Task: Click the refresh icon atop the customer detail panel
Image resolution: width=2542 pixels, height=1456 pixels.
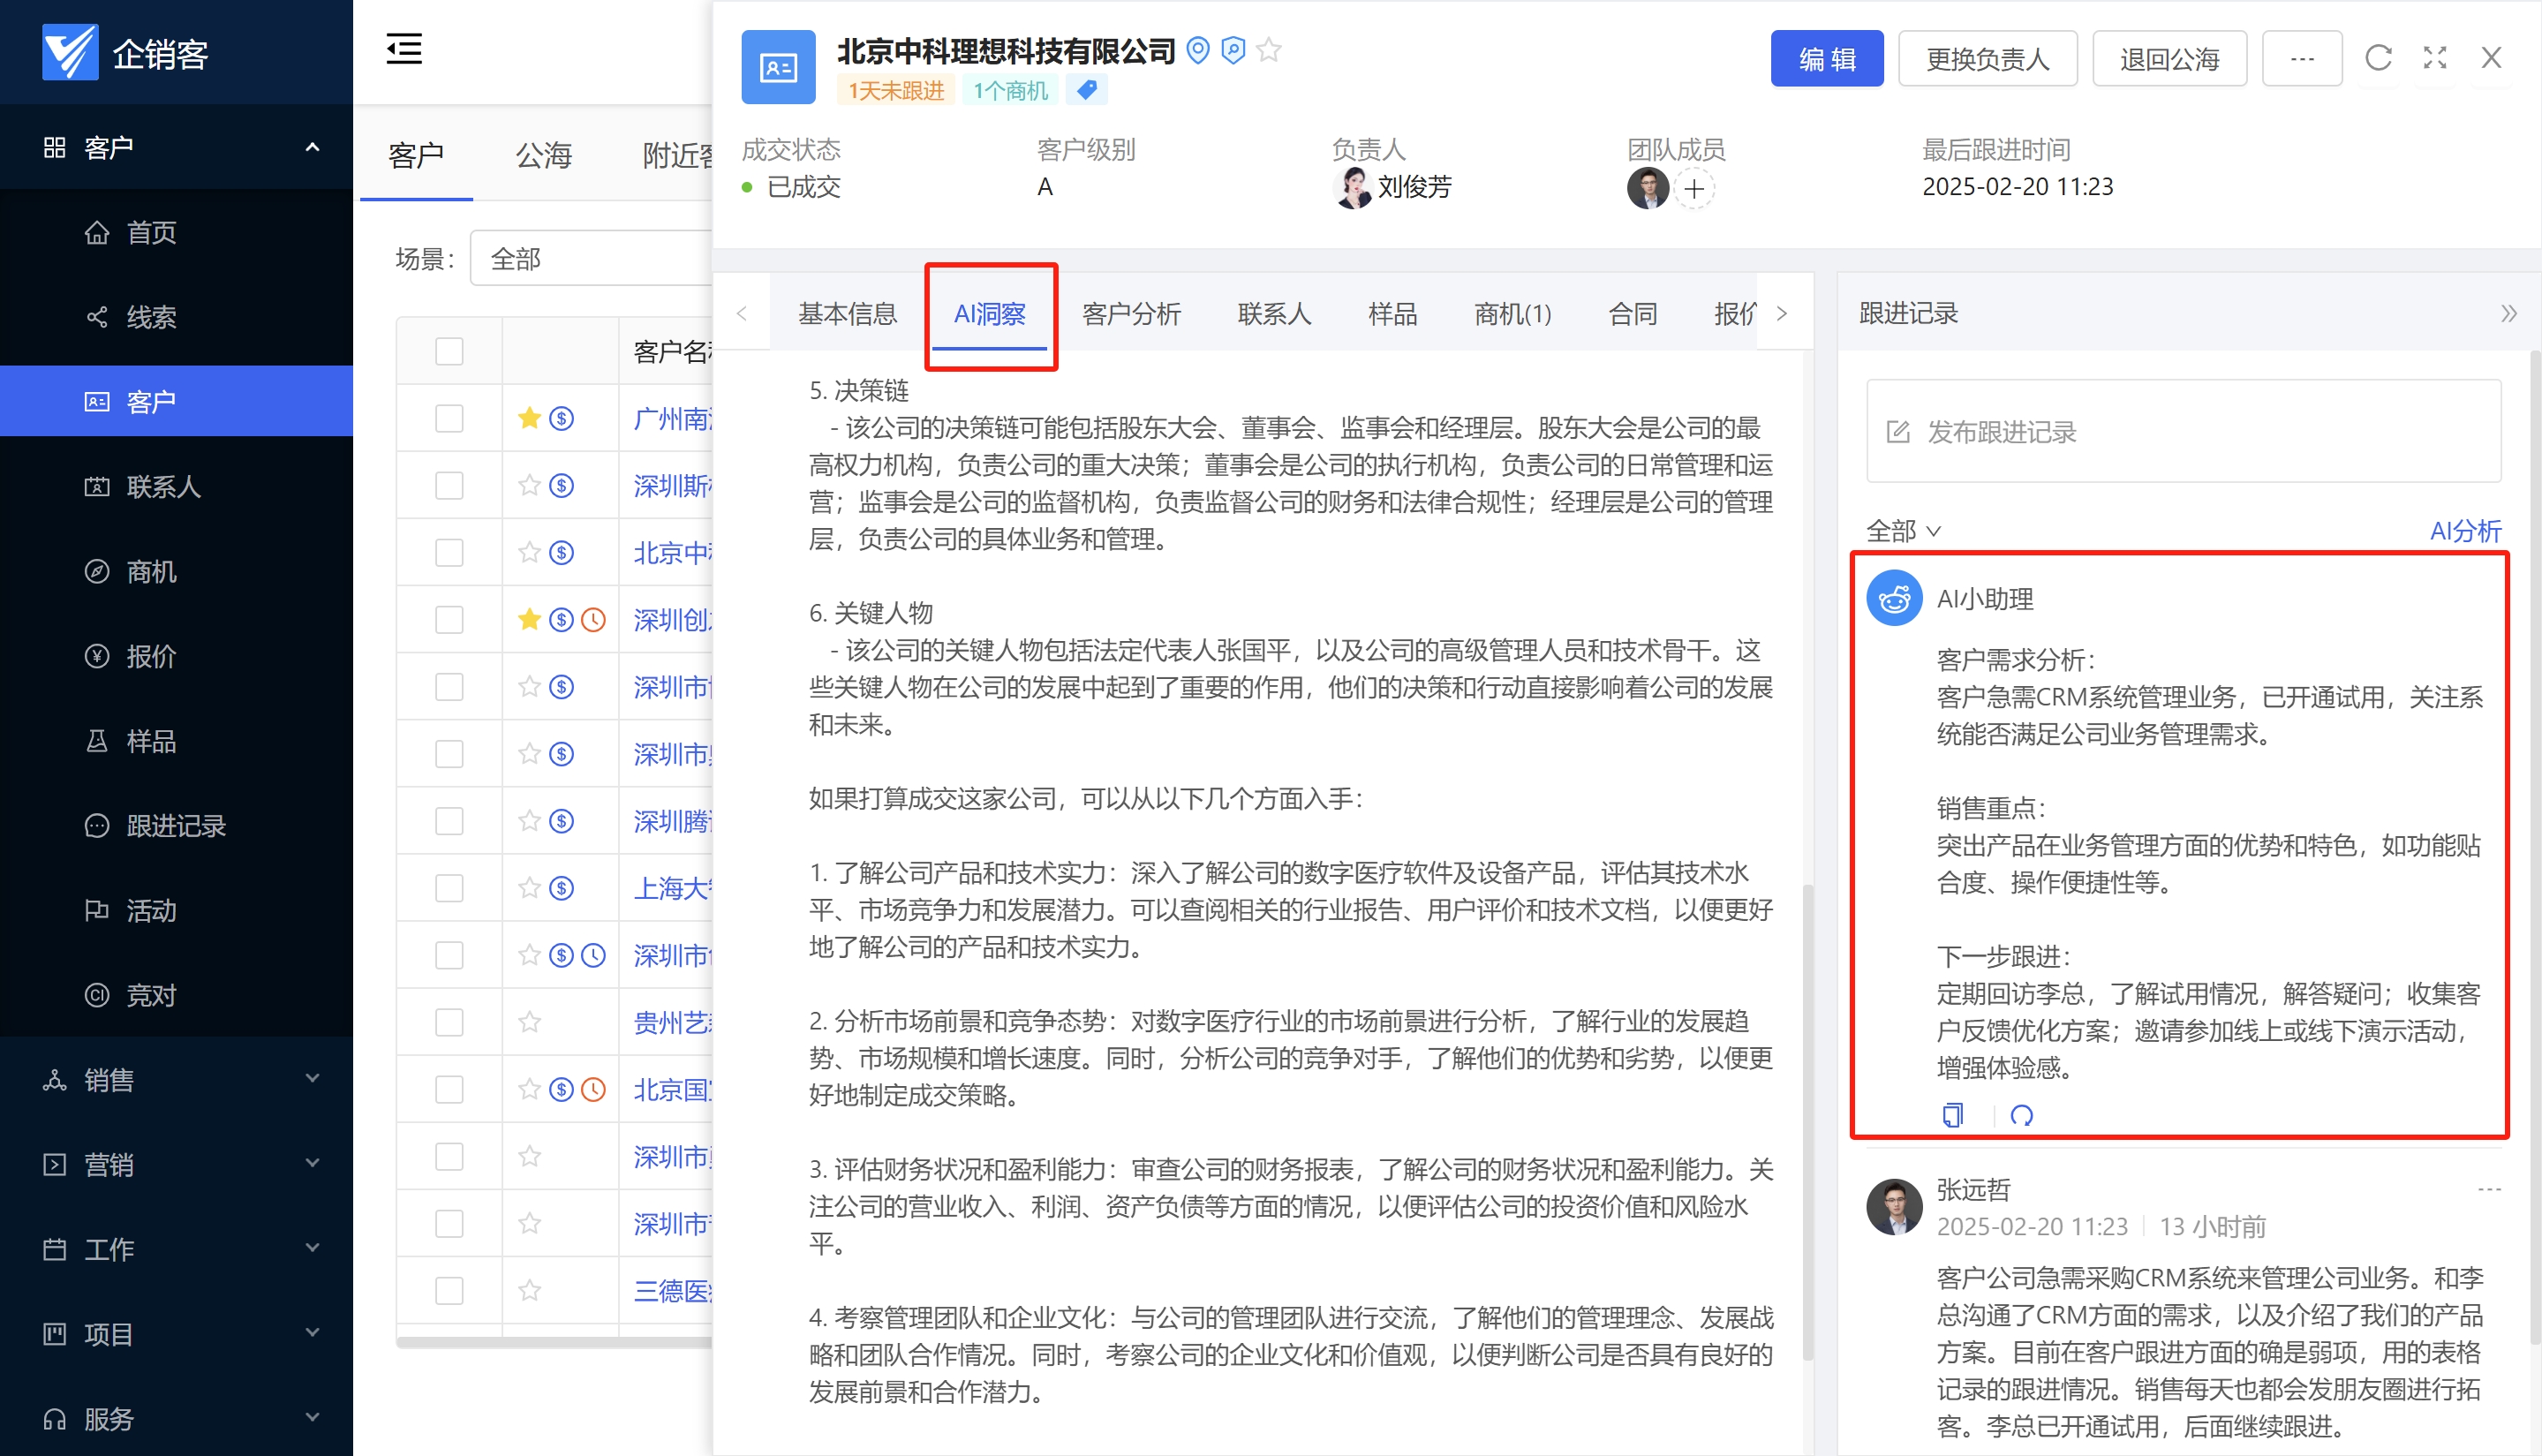Action: pos(2379,58)
